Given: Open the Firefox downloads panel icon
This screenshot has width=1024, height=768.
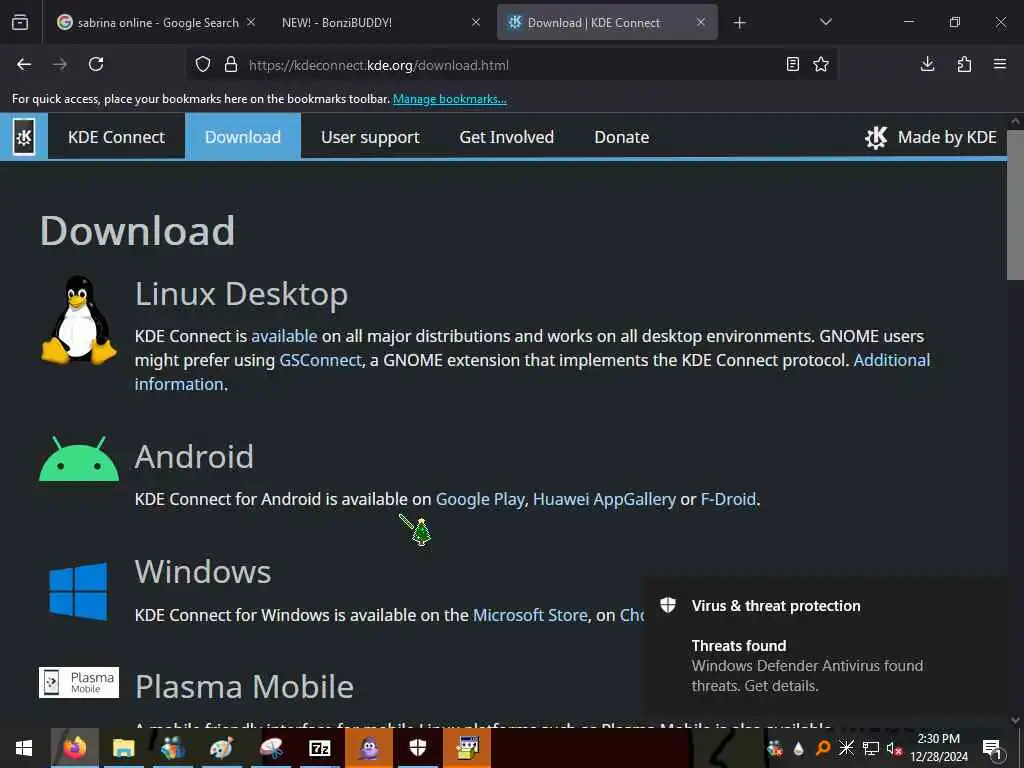Looking at the screenshot, I should pyautogui.click(x=927, y=64).
